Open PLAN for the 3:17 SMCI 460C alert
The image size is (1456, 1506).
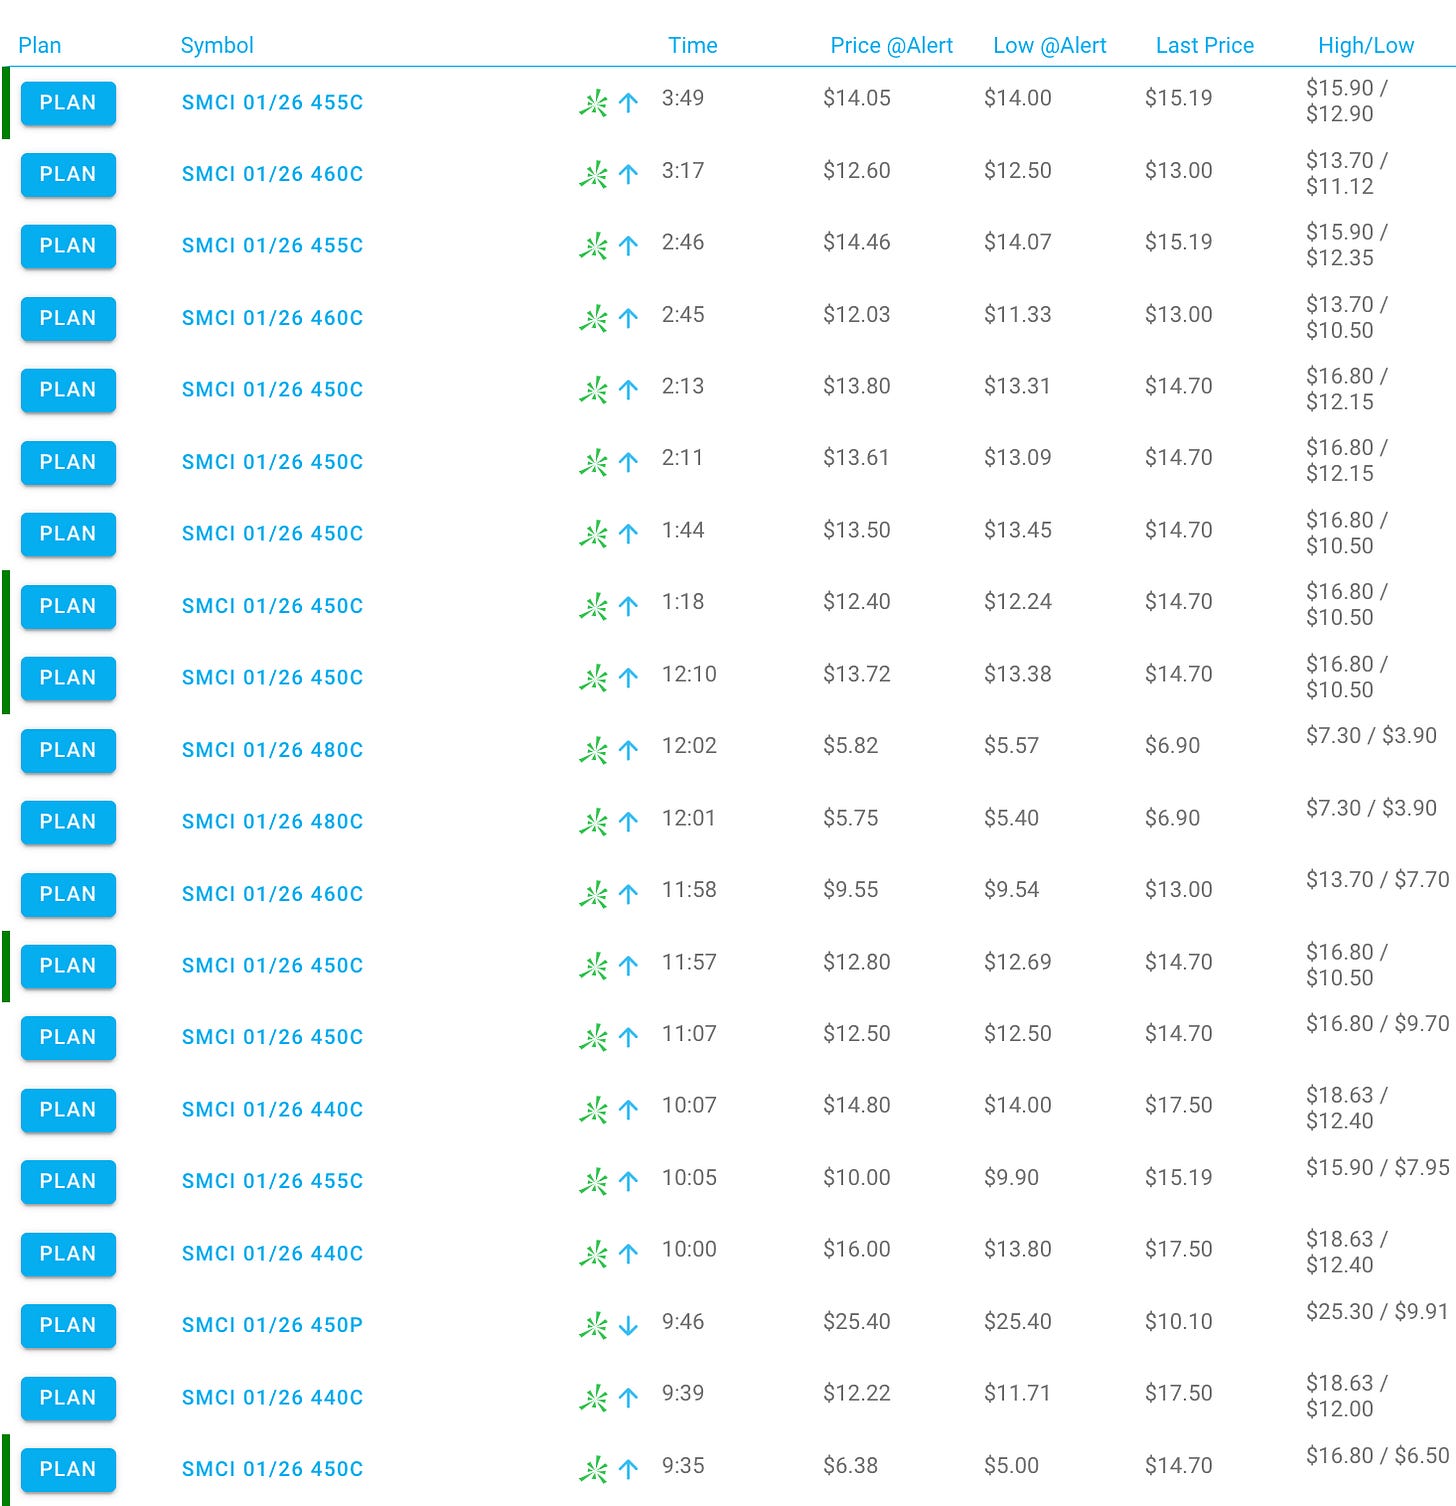(68, 175)
